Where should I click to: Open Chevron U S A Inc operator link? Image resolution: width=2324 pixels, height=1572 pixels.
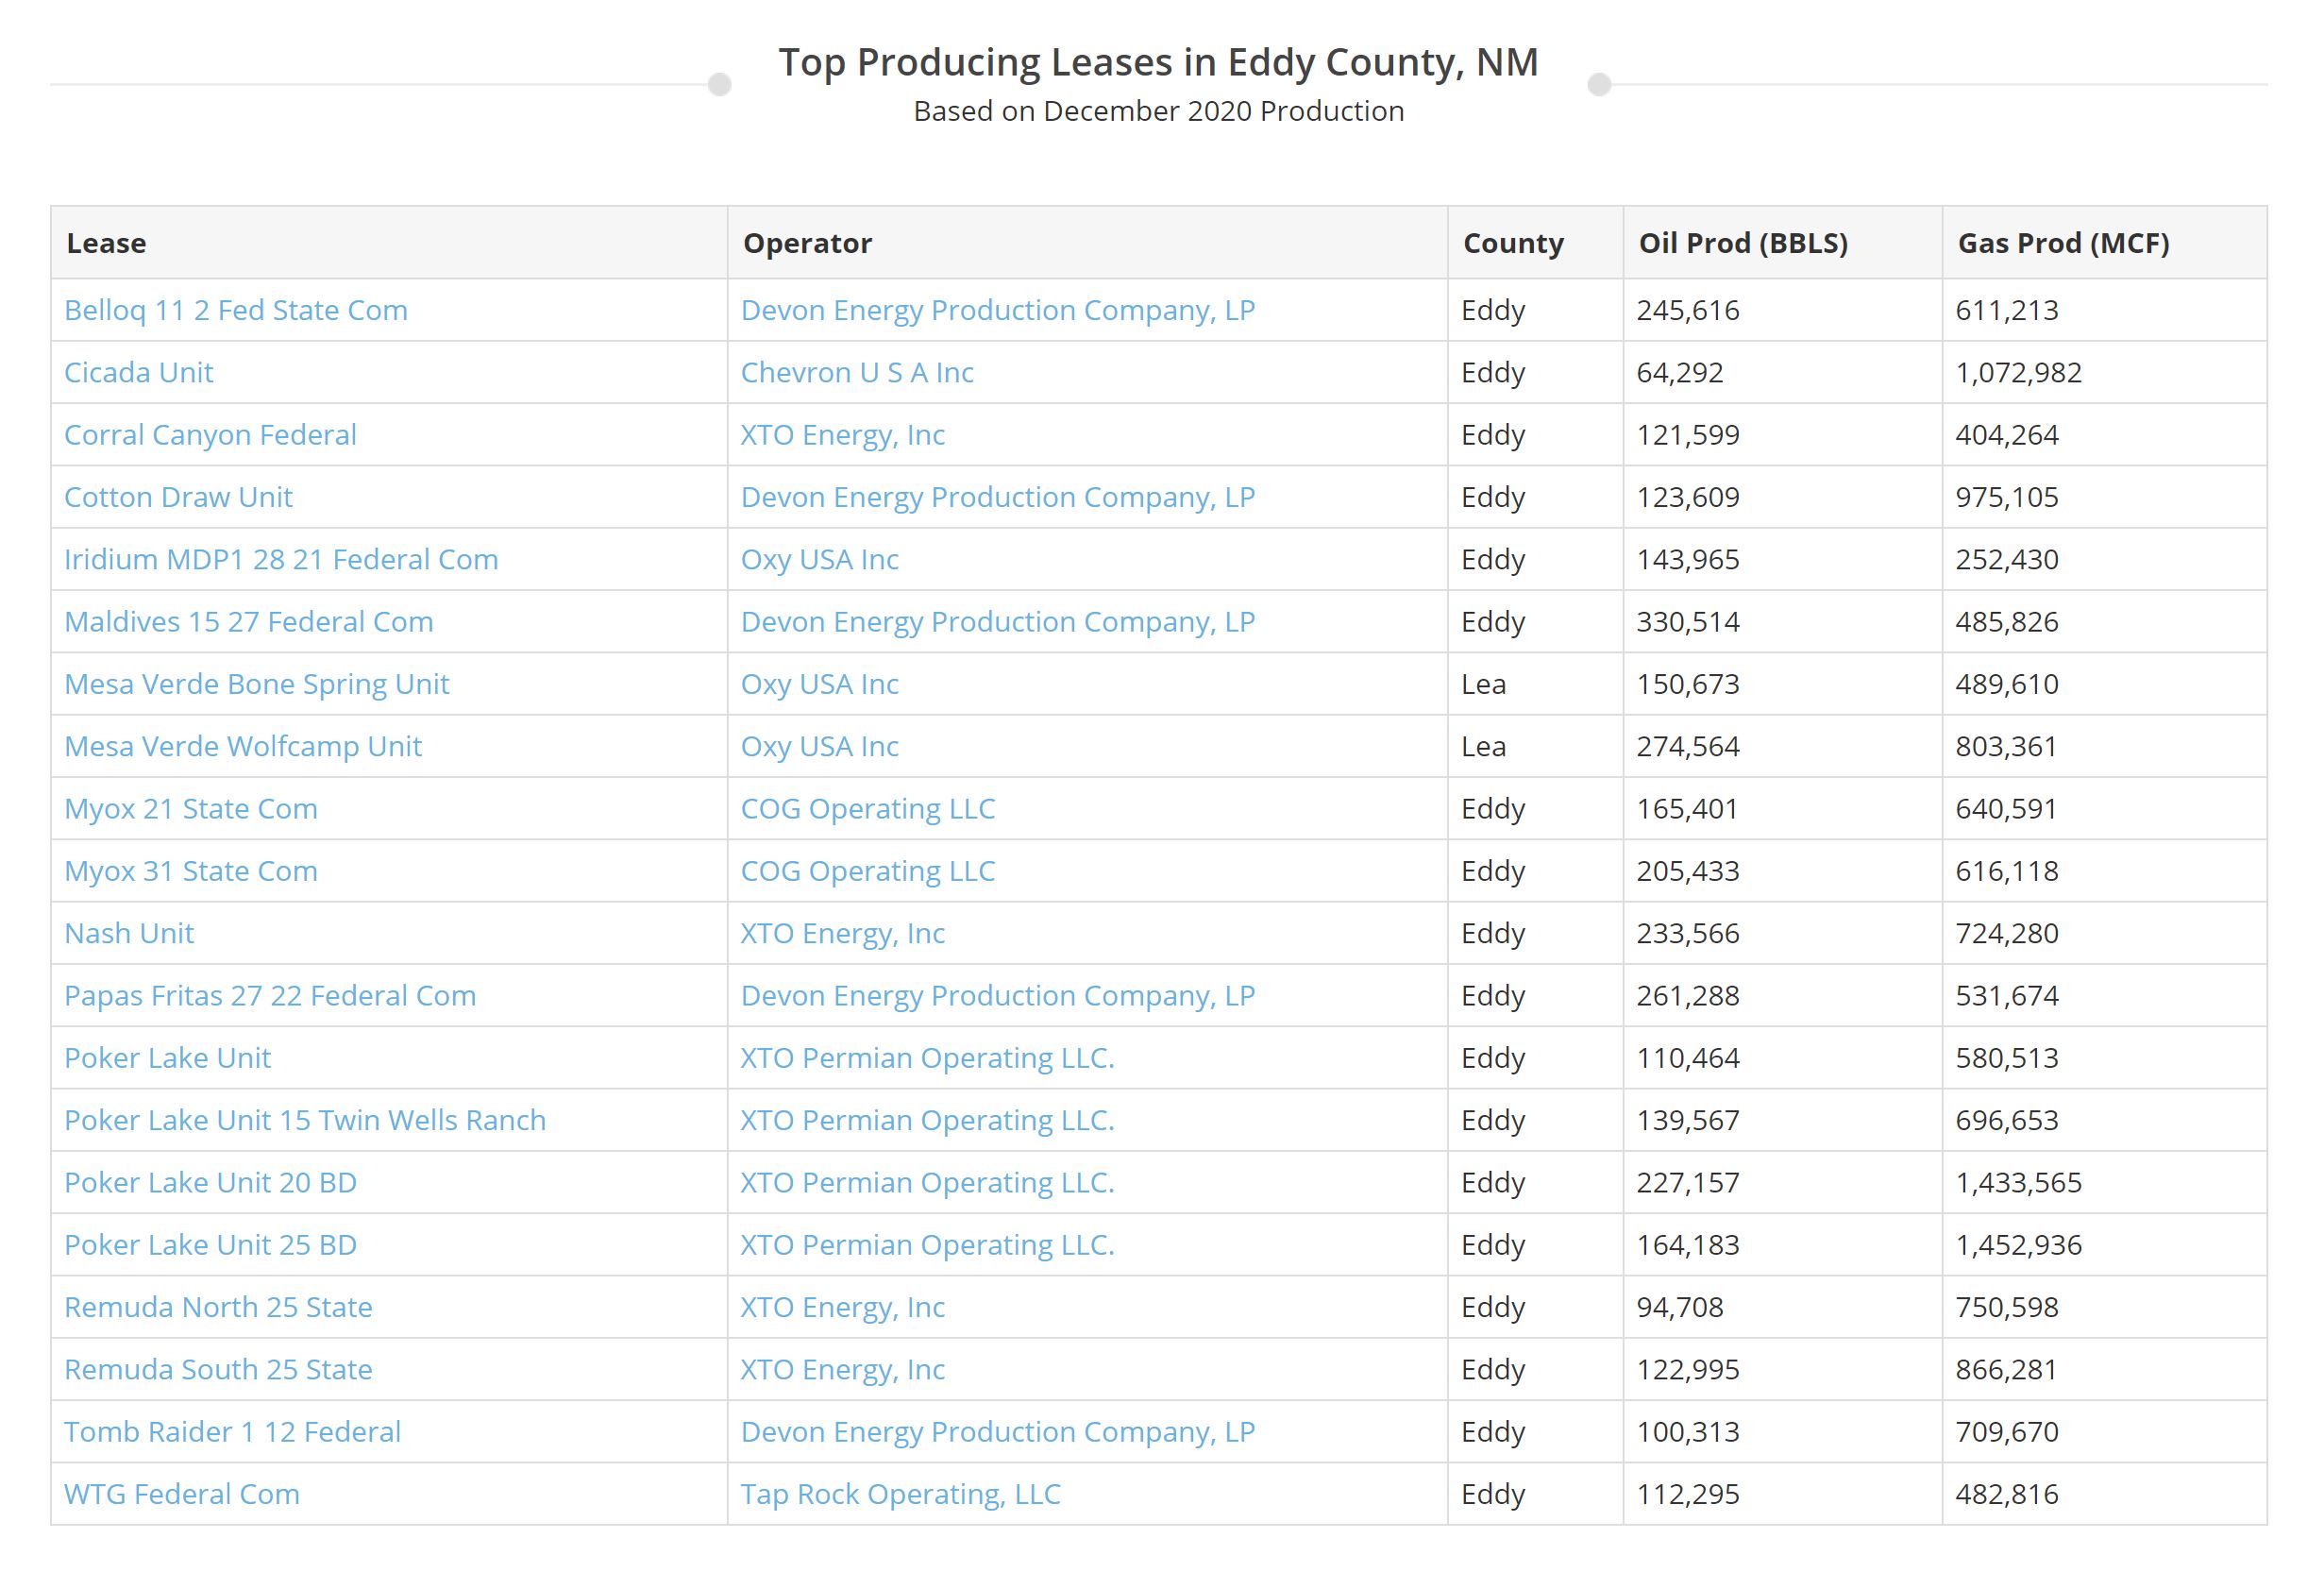click(857, 372)
